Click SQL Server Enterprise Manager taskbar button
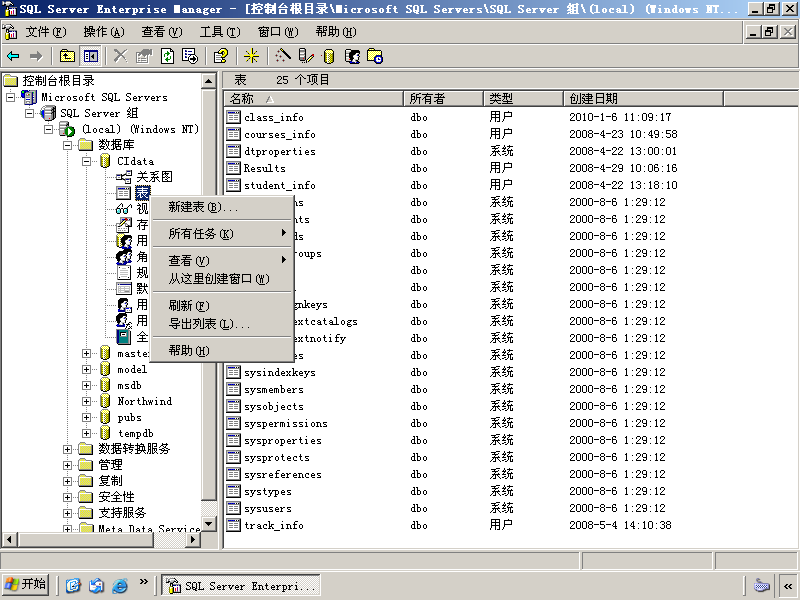The width and height of the screenshot is (800, 600). pos(241,586)
